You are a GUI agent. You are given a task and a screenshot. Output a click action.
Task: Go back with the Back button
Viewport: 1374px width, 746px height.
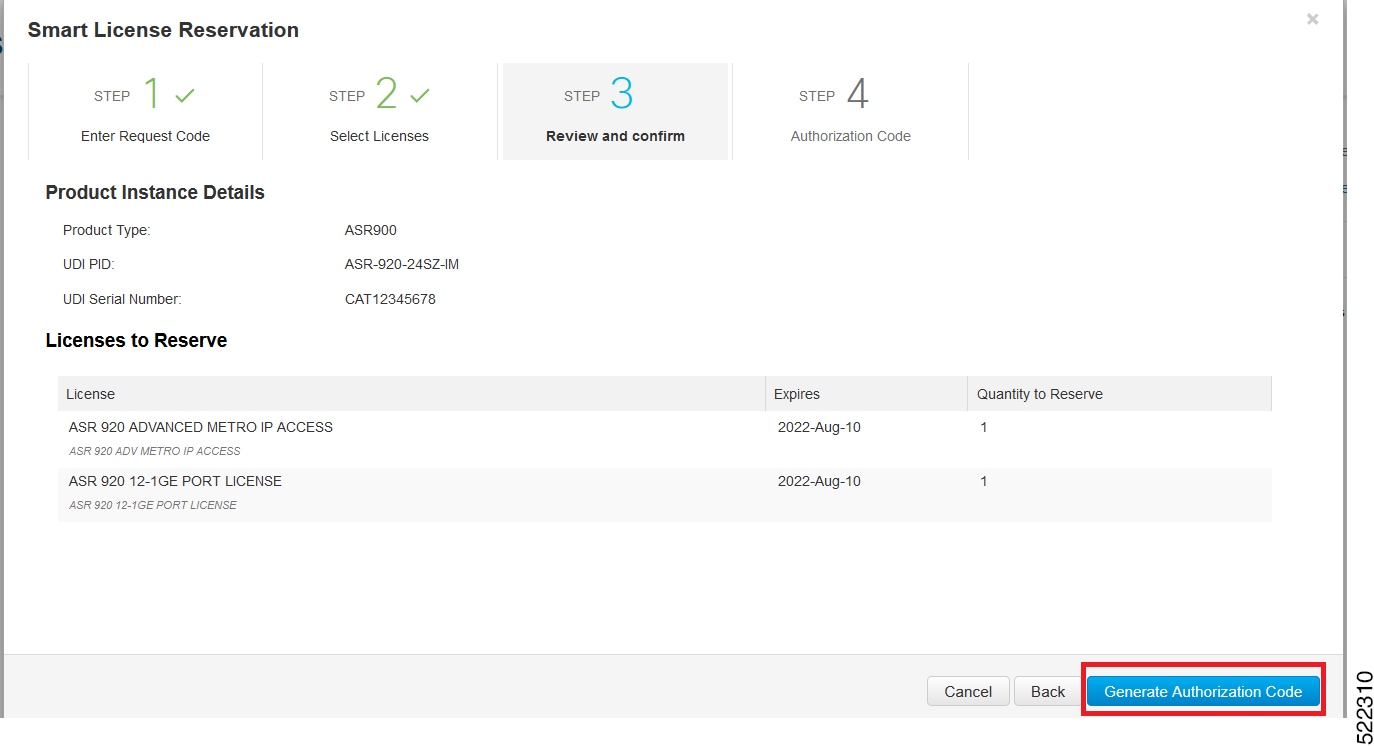(x=1048, y=691)
